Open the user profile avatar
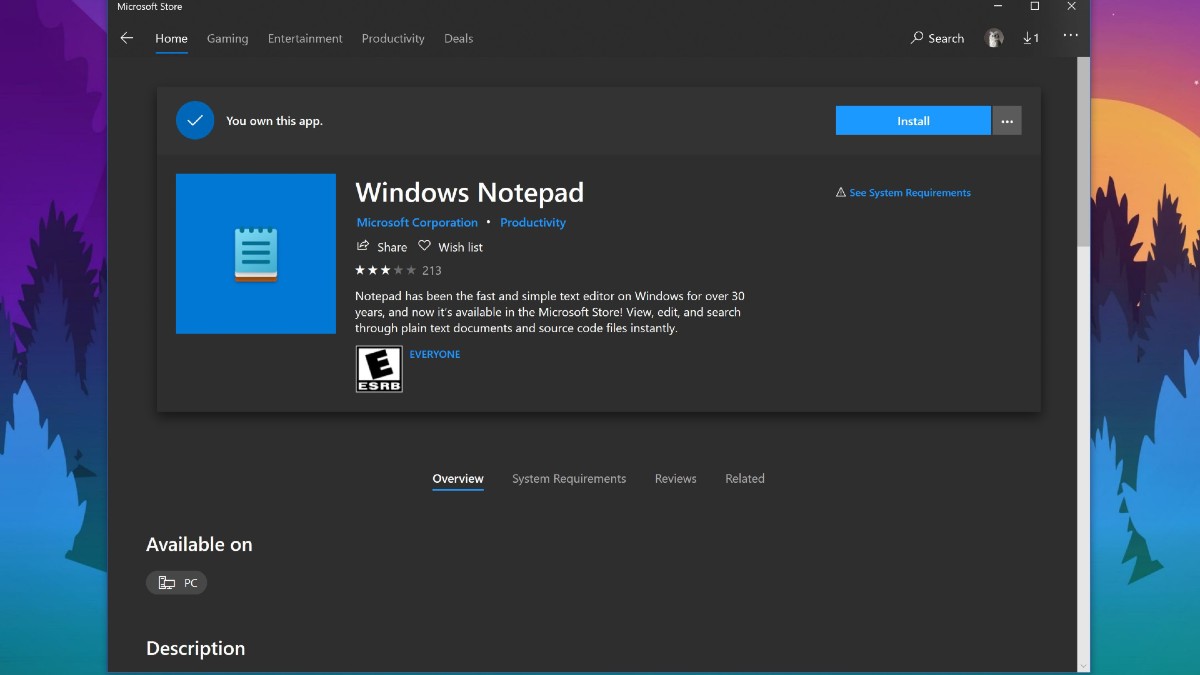Image resolution: width=1200 pixels, height=675 pixels. [x=994, y=38]
